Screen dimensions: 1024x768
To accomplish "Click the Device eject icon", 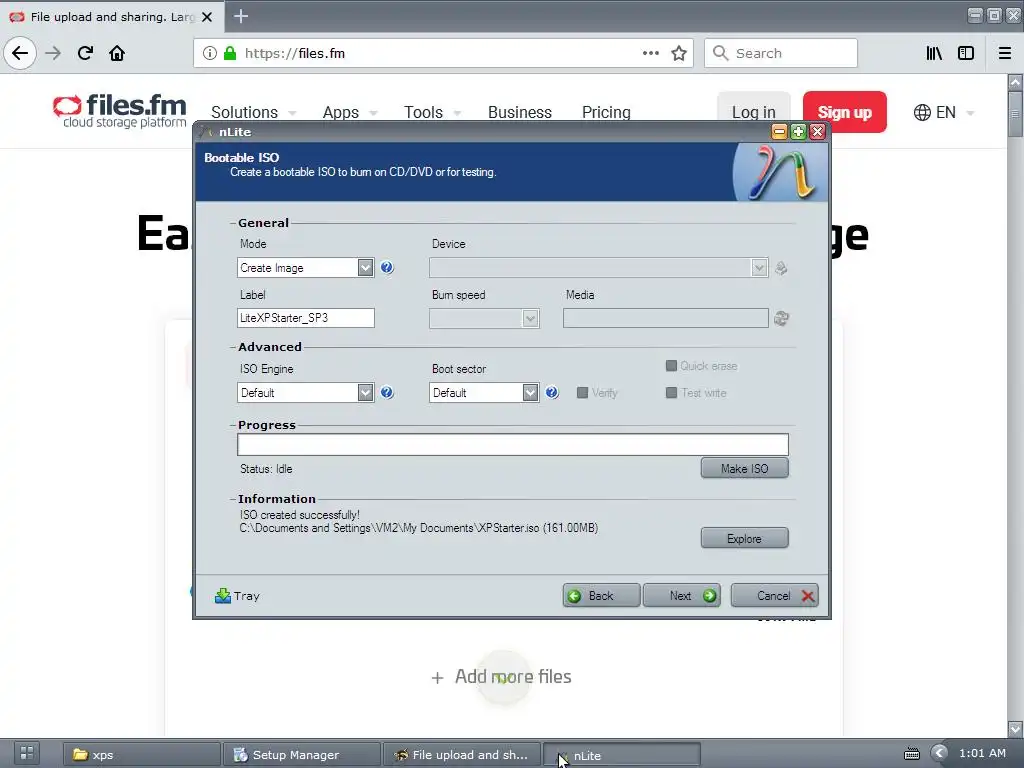I will pyautogui.click(x=781, y=268).
